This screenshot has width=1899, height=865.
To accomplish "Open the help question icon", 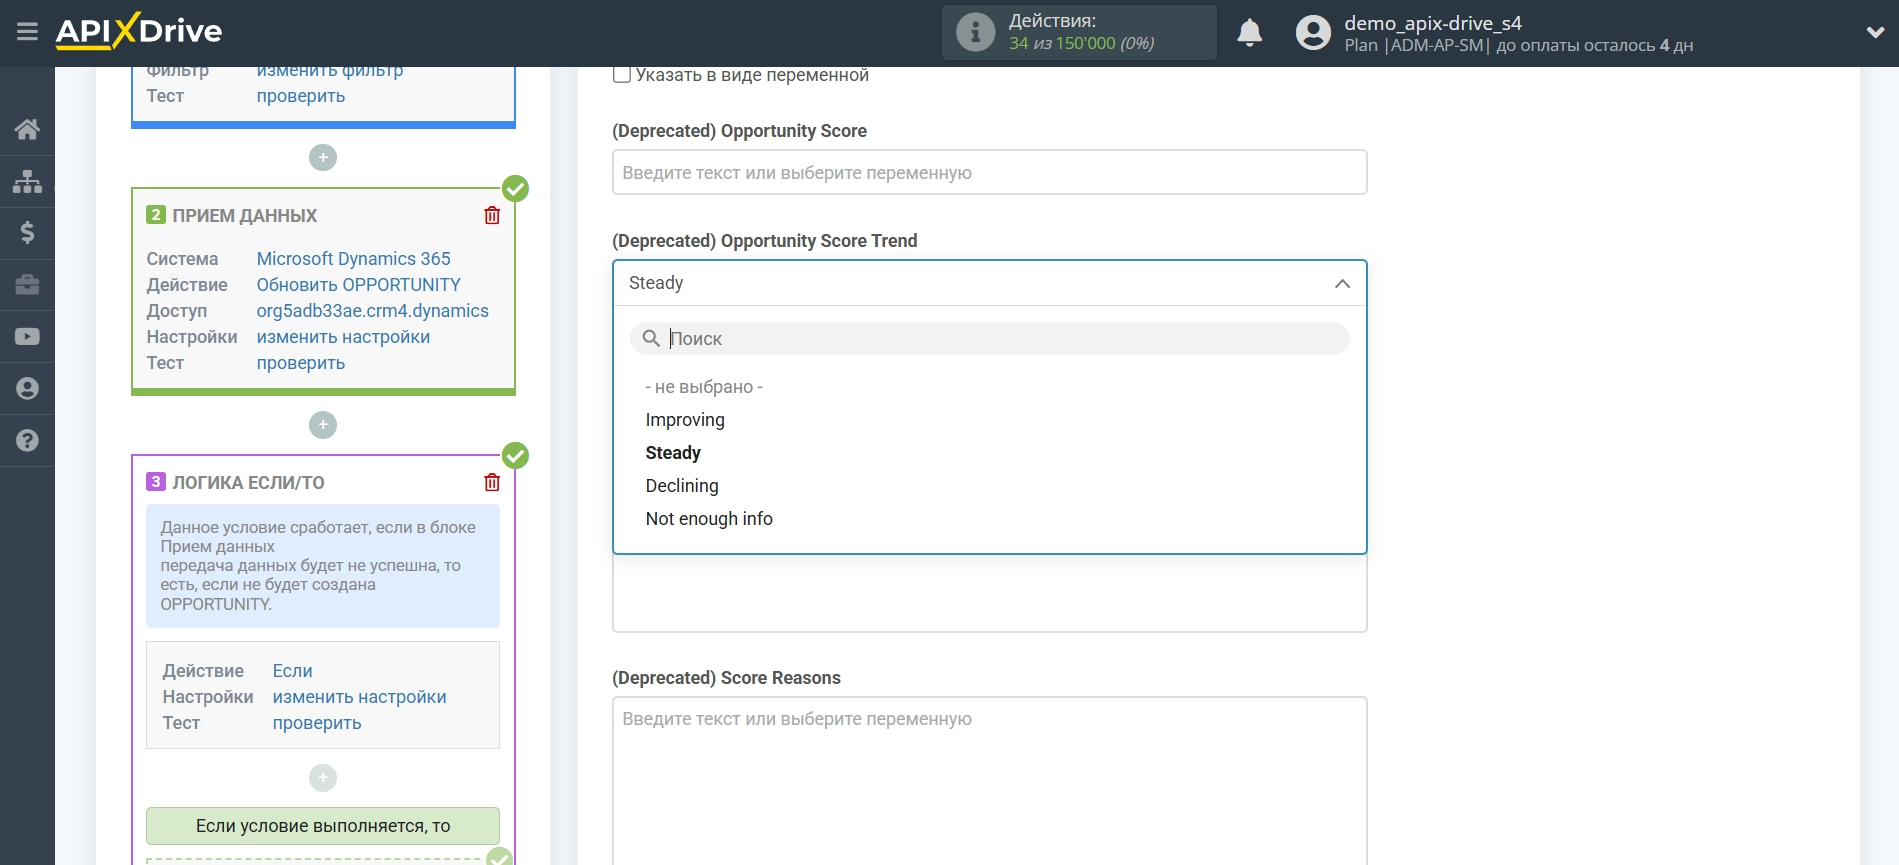I will [x=27, y=441].
